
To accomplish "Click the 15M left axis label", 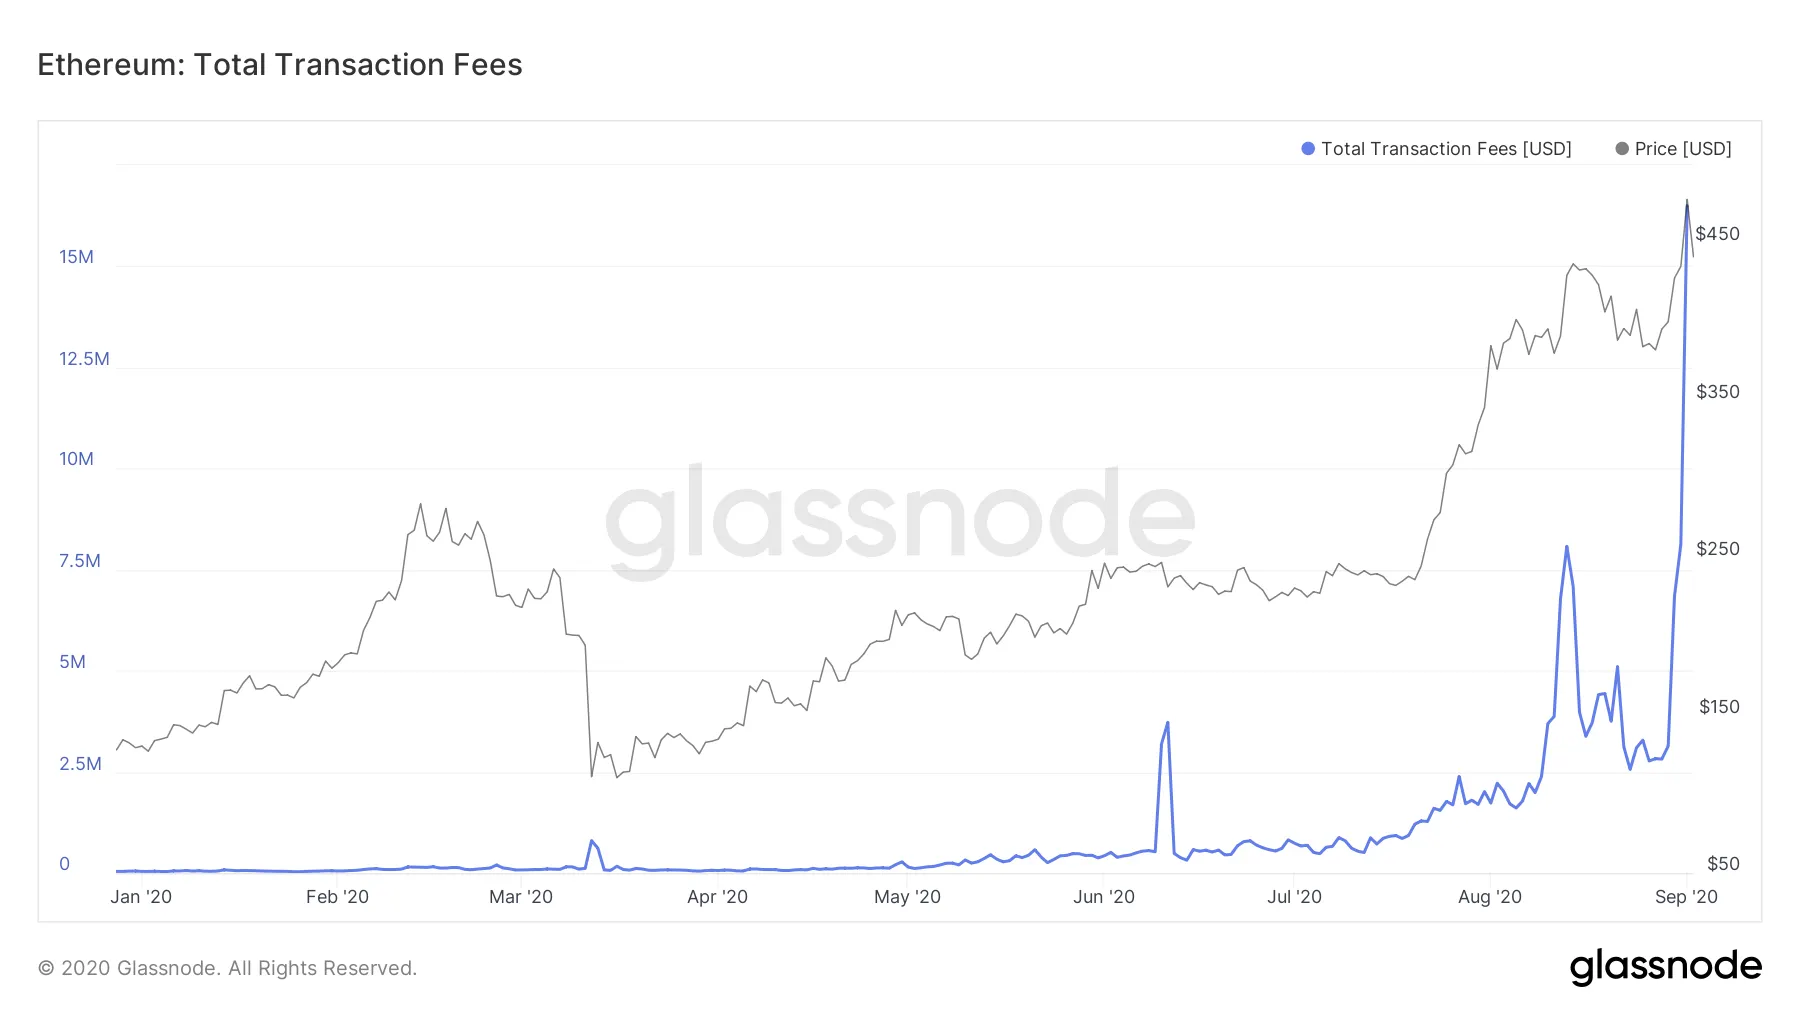I will (76, 257).
